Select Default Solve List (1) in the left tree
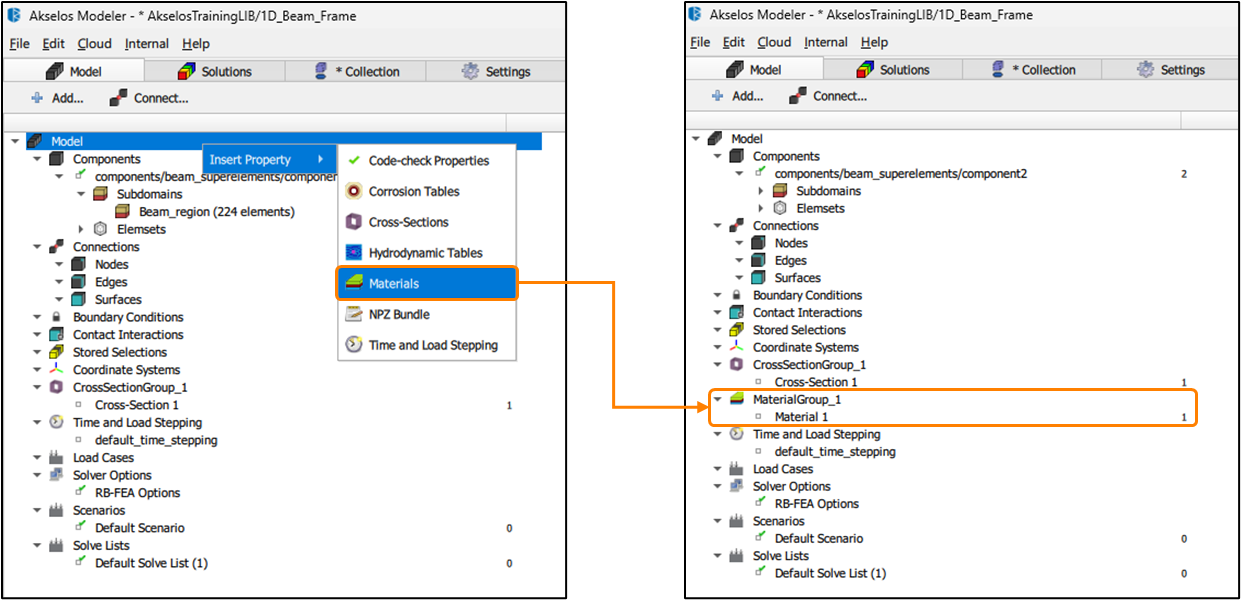The image size is (1241, 600). 151,563
